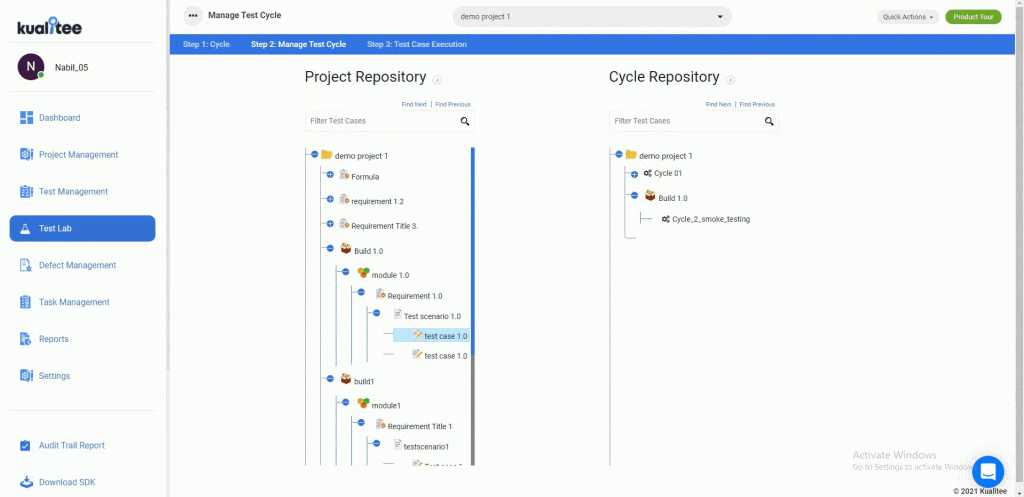The image size is (1024, 497).
Task: Click the Cycle Repository demo project folder icon
Action: click(631, 155)
